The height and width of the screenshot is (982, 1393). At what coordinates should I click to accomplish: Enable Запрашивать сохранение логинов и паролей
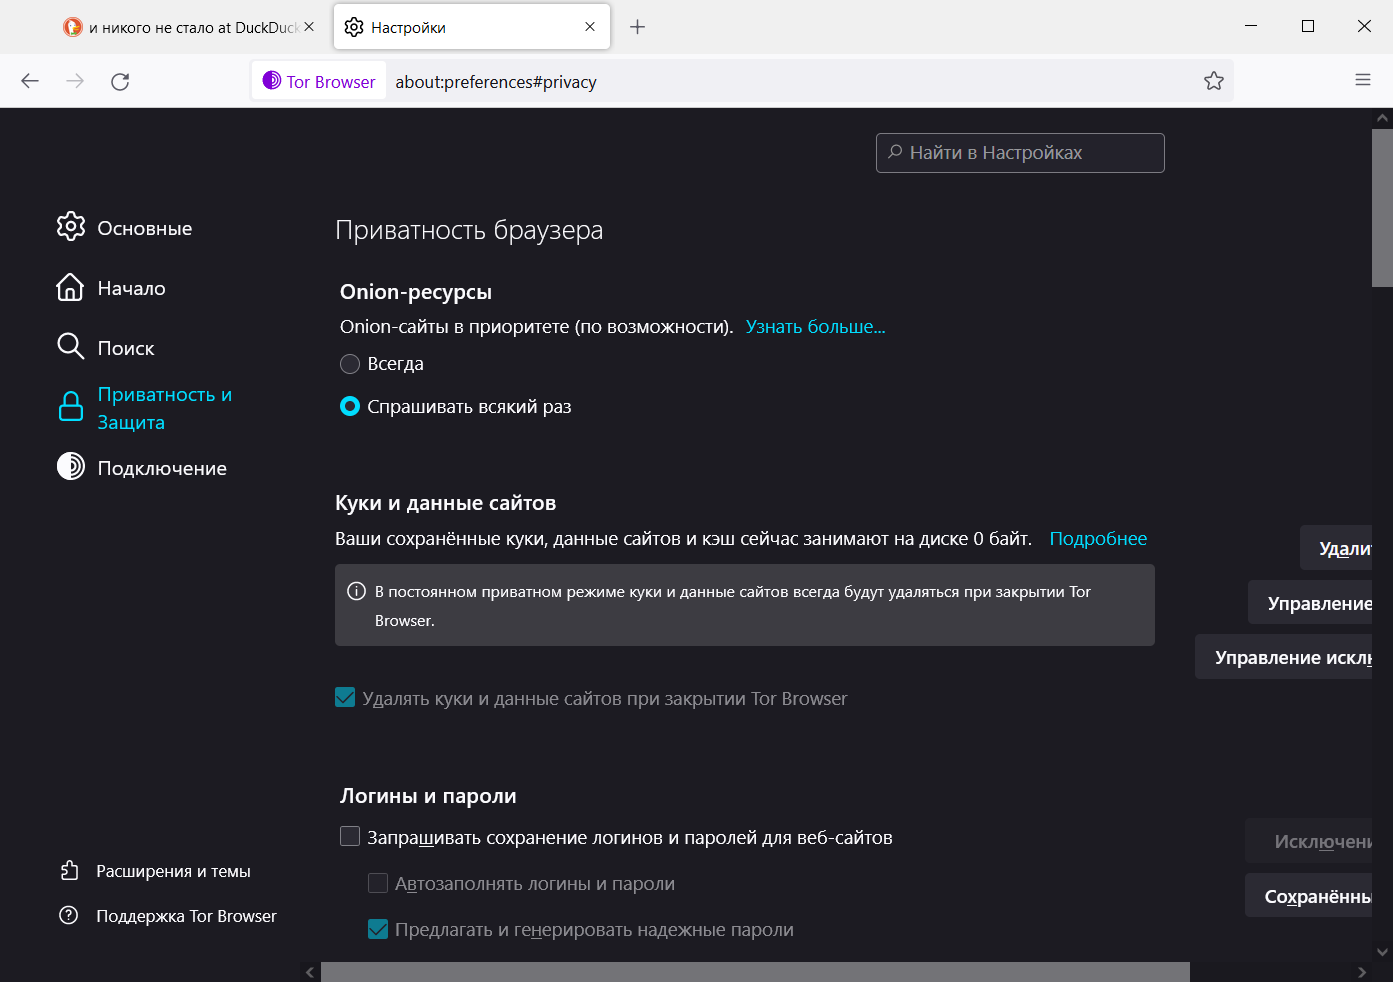click(350, 836)
